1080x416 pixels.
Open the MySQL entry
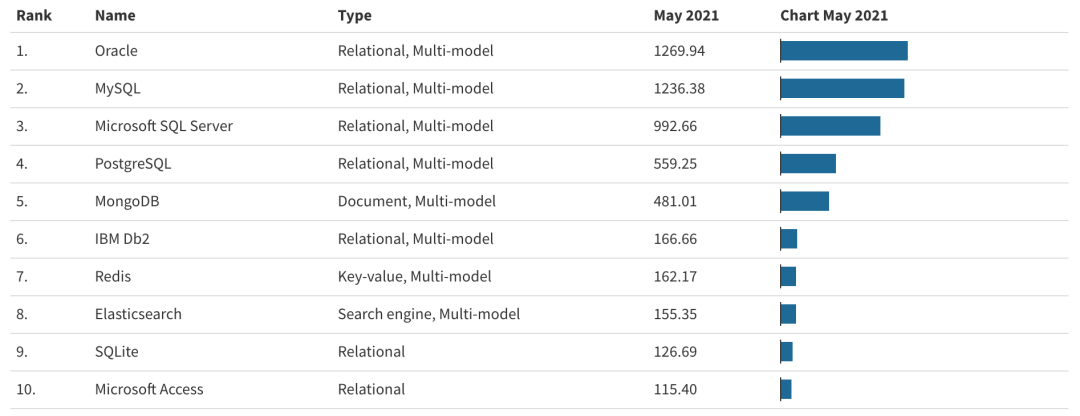point(118,88)
